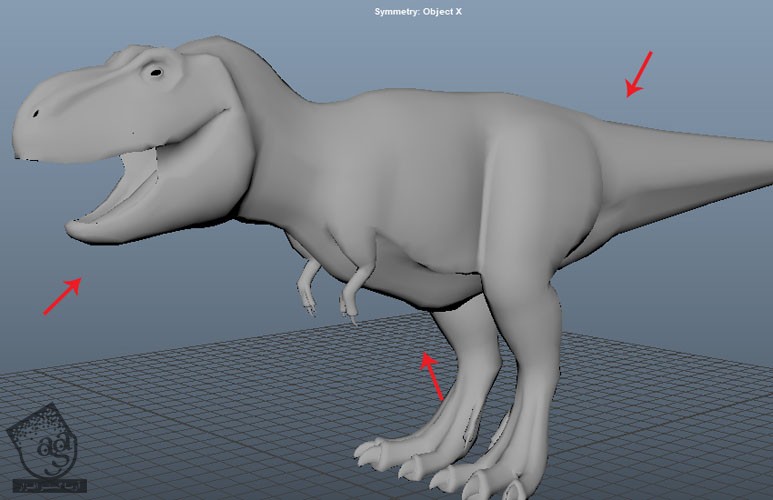The width and height of the screenshot is (773, 500).
Task: Click the red arrow below the jaw
Action: coord(61,297)
